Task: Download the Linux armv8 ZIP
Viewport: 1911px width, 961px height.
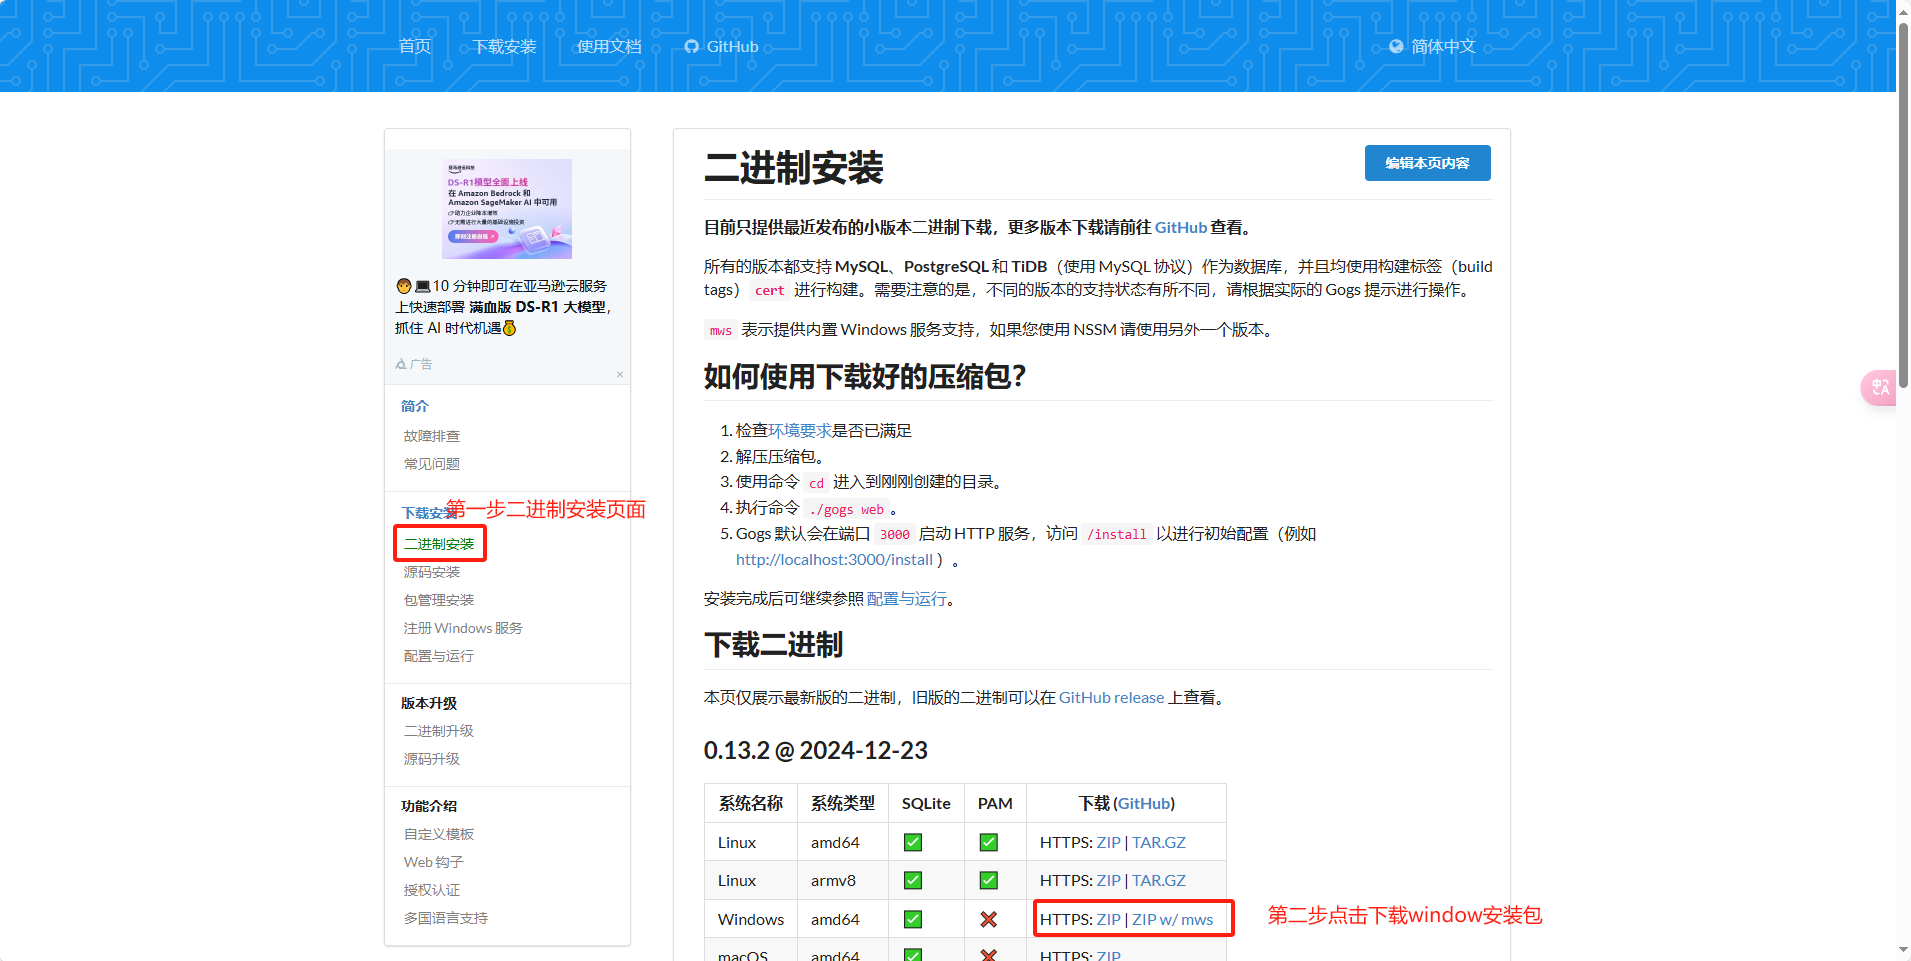Action: tap(1109, 880)
